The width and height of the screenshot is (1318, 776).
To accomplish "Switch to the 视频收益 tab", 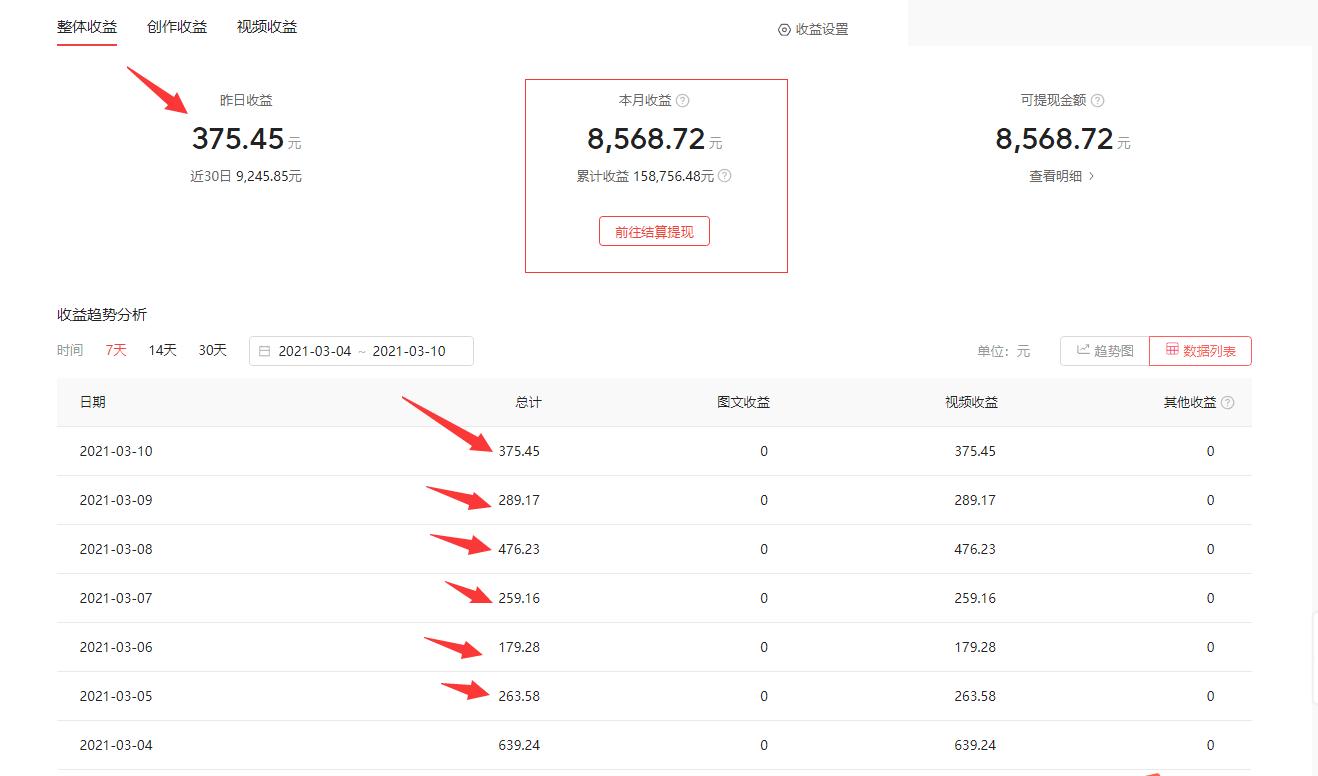I will pos(267,27).
